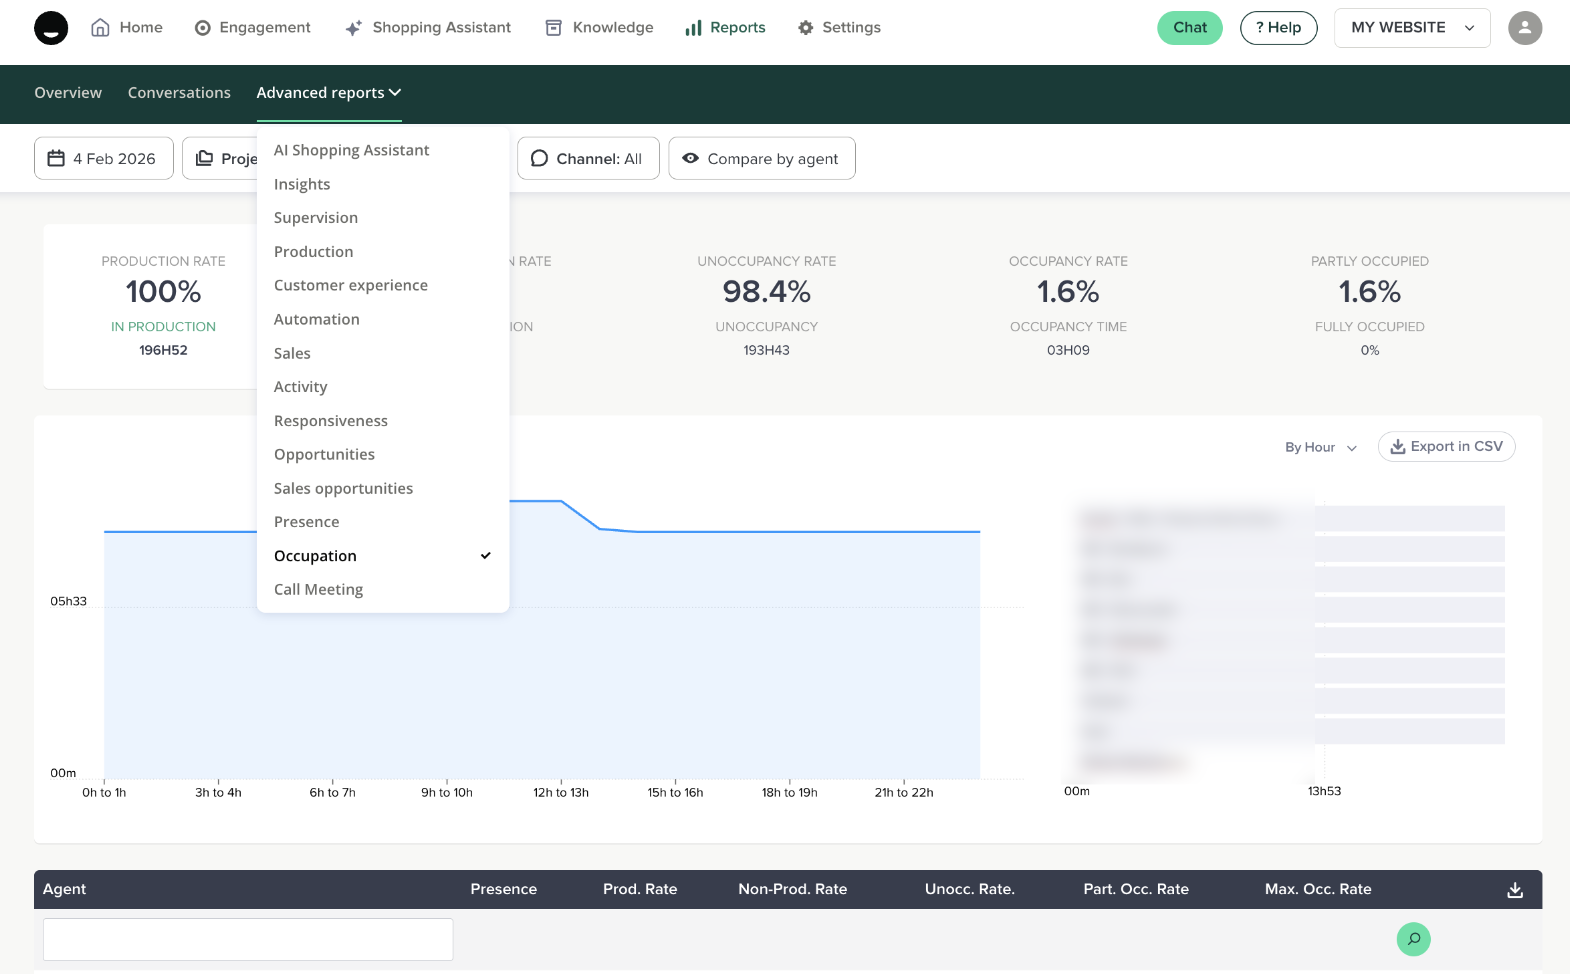Image resolution: width=1570 pixels, height=974 pixels.
Task: Collapse the Advanced reports menu
Action: tap(328, 93)
